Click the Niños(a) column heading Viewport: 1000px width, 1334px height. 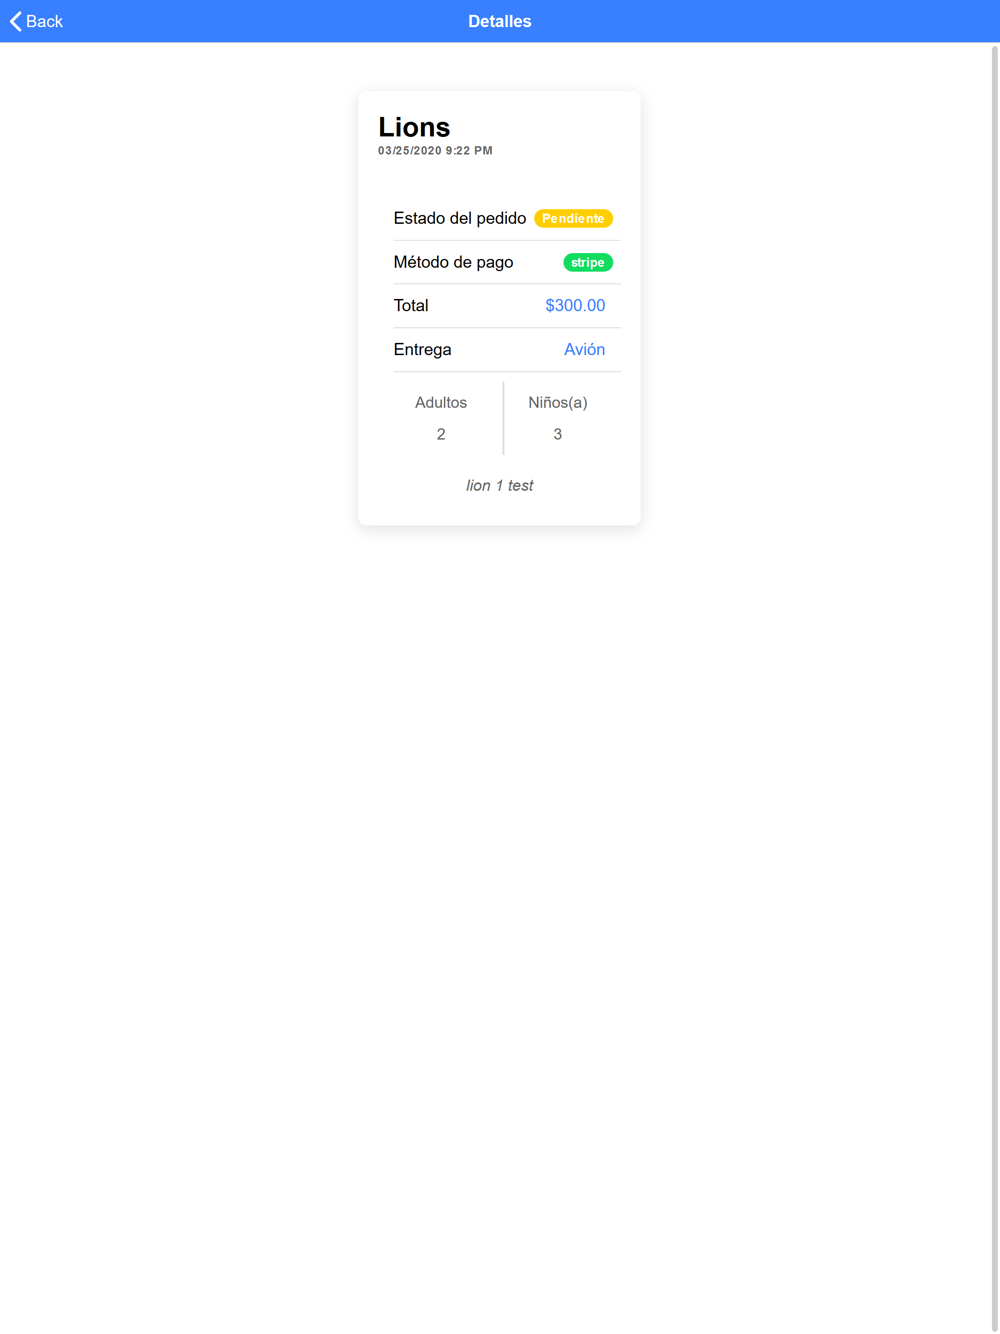(558, 402)
